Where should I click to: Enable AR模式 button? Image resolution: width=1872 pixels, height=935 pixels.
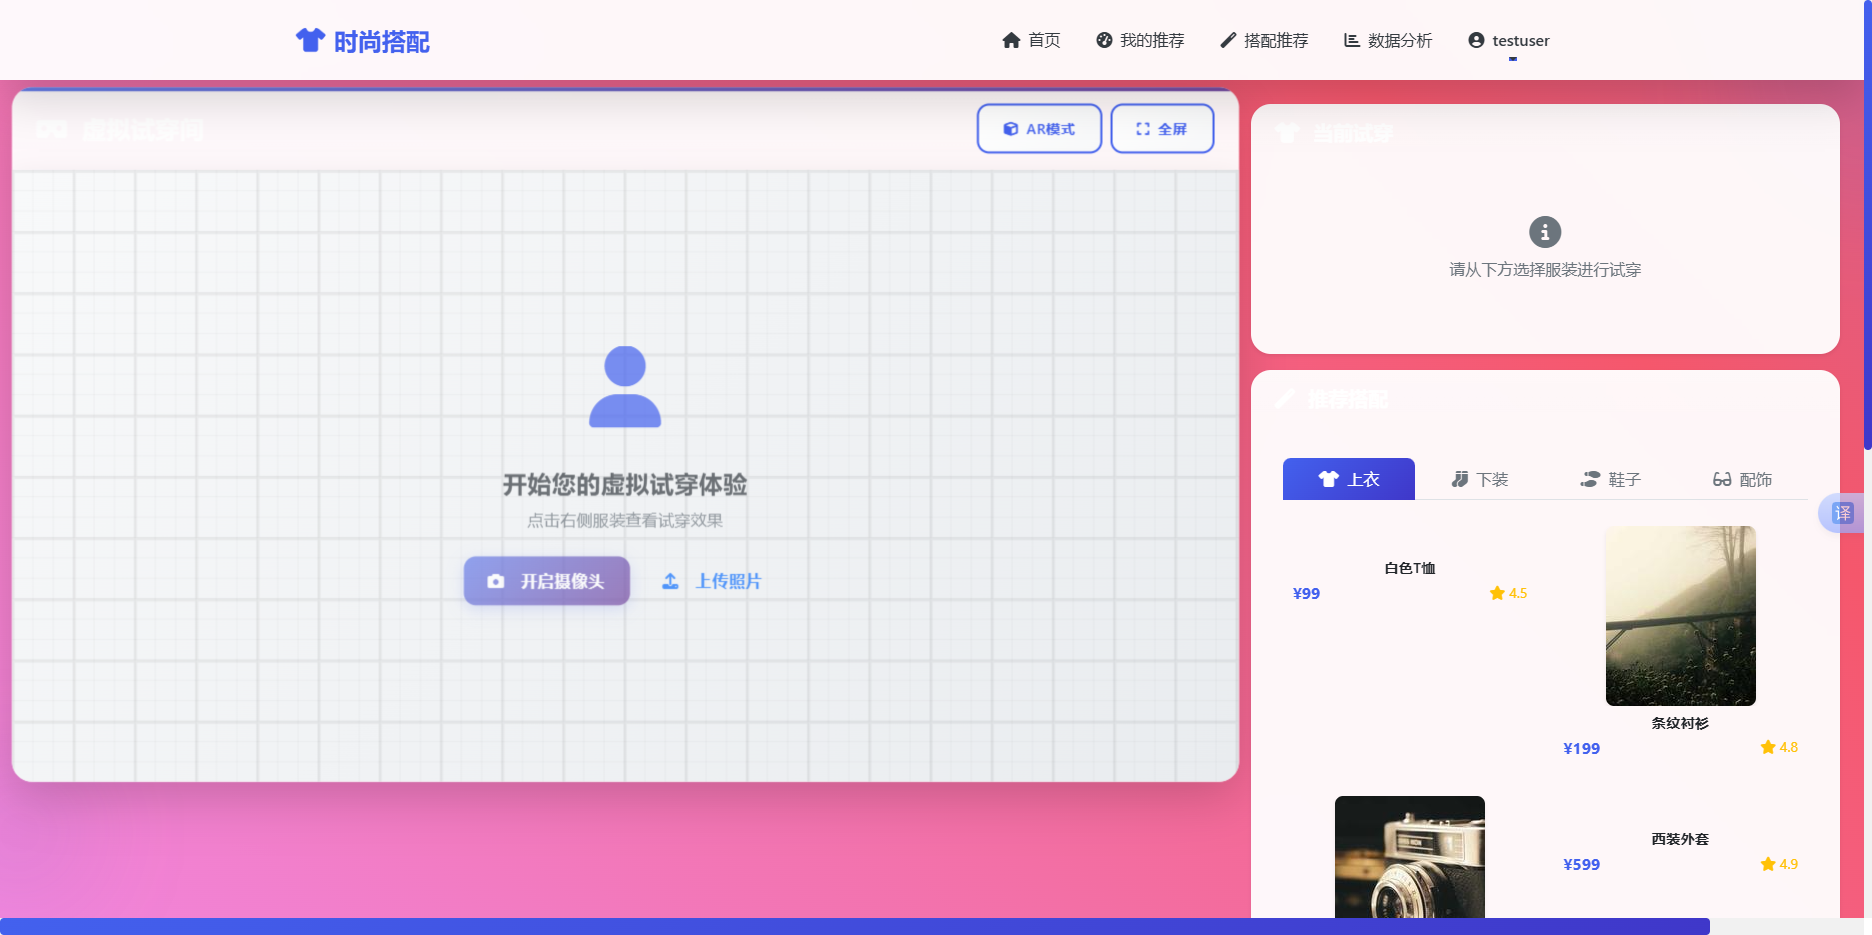coord(1039,129)
